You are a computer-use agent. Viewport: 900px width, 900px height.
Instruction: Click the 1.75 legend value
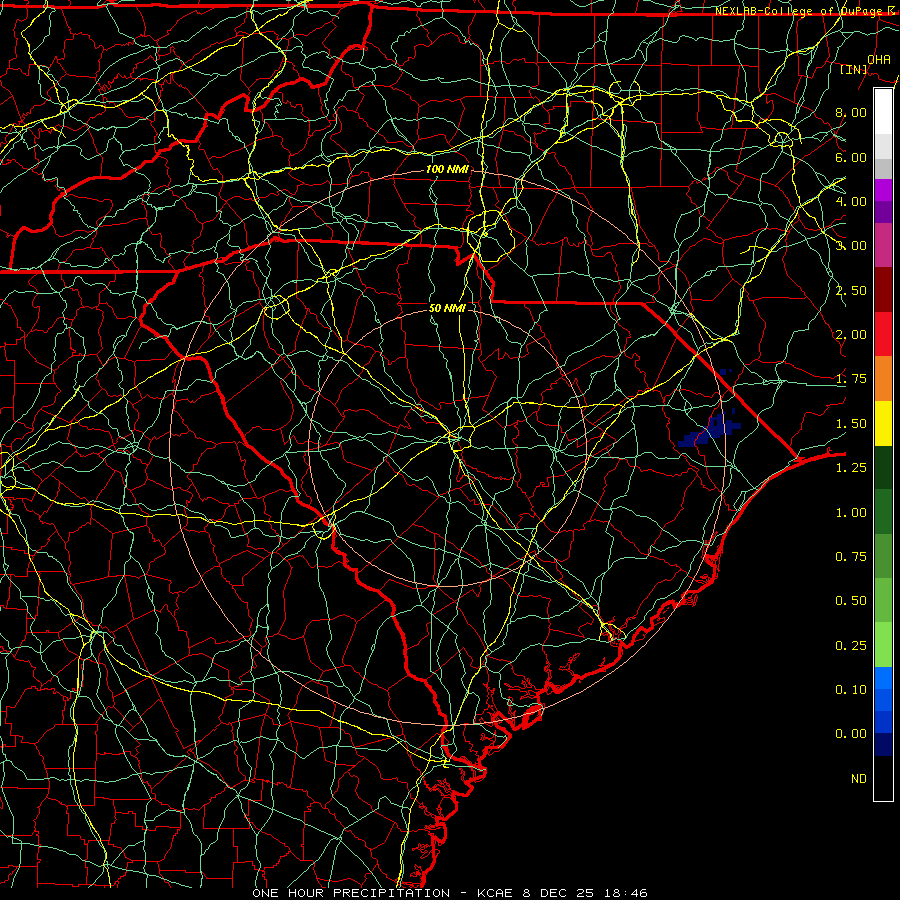[x=851, y=379]
